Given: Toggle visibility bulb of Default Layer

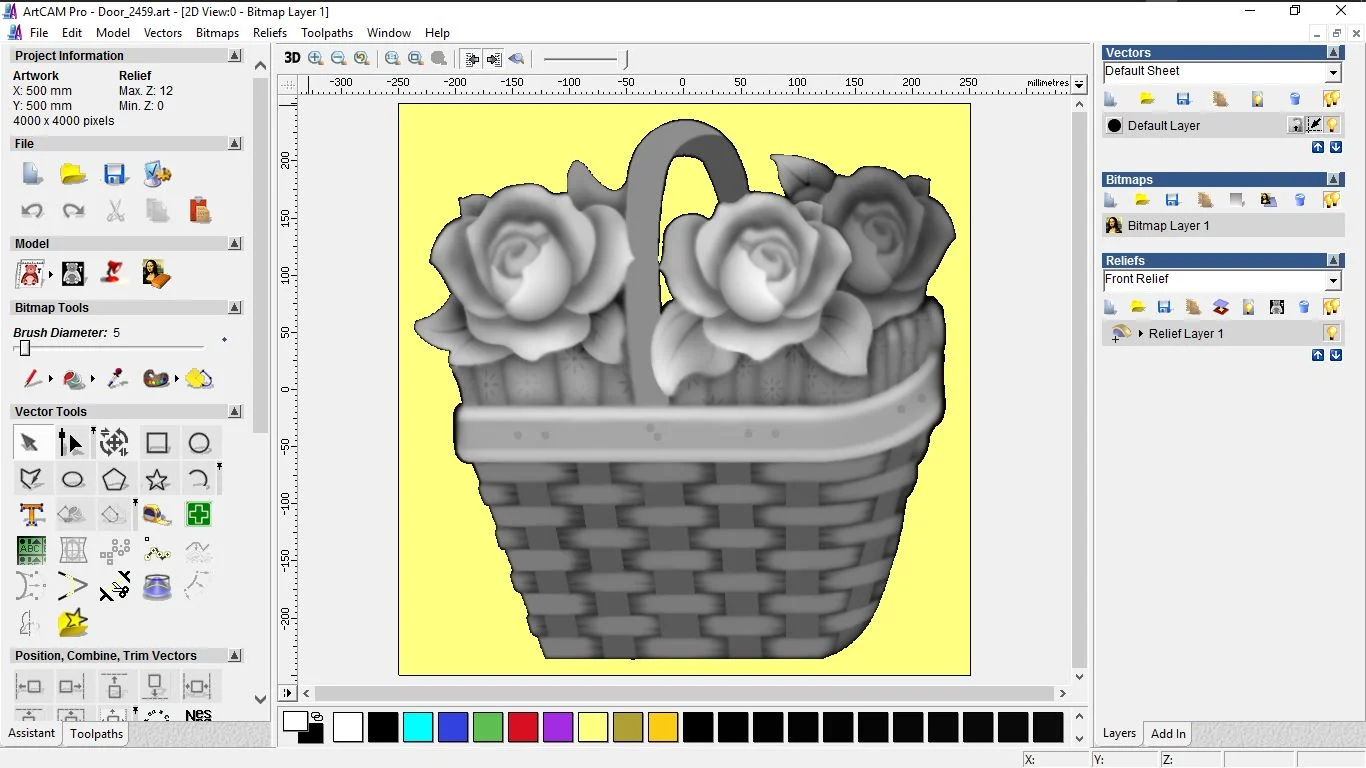Looking at the screenshot, I should (1332, 125).
